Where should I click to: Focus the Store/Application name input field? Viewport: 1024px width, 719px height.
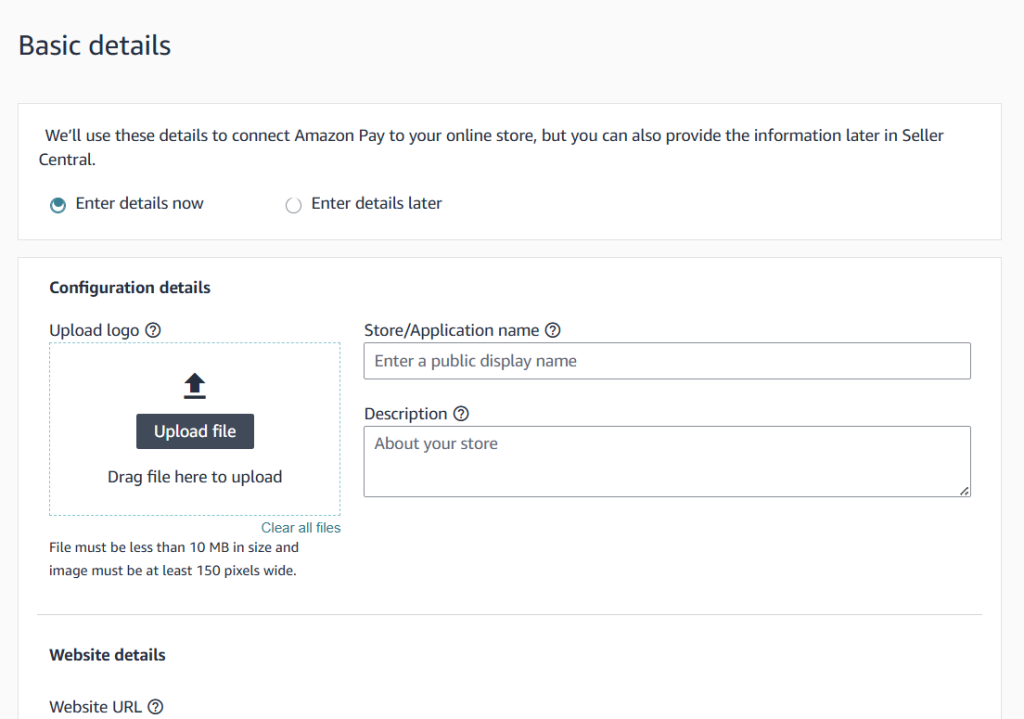[x=666, y=361]
